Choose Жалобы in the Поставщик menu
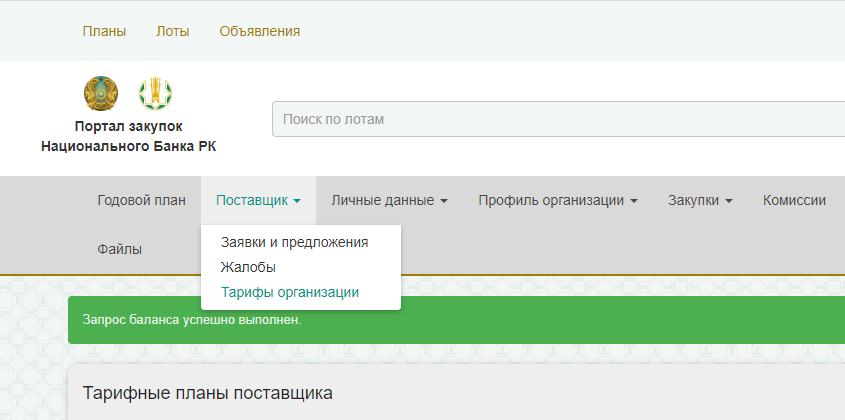845x420 pixels. [248, 267]
